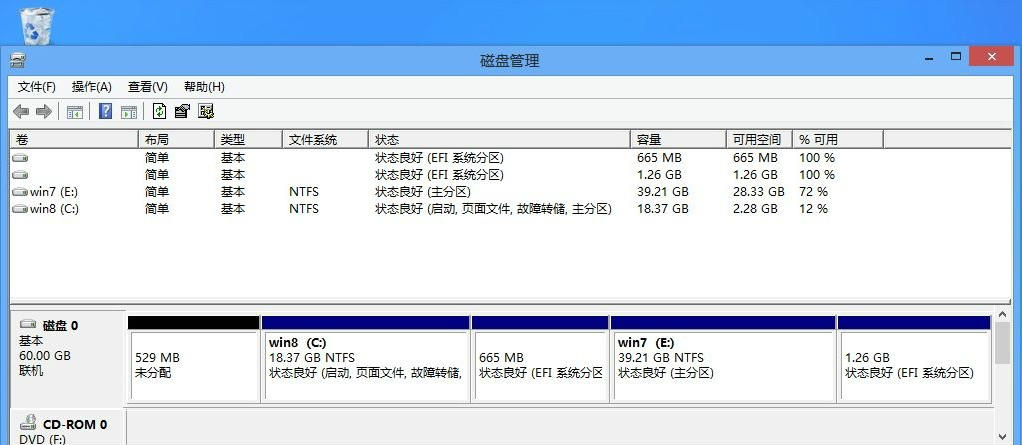Click the 磁盘 0 disk icon
Viewport: 1022px width, 445px height.
(29, 324)
